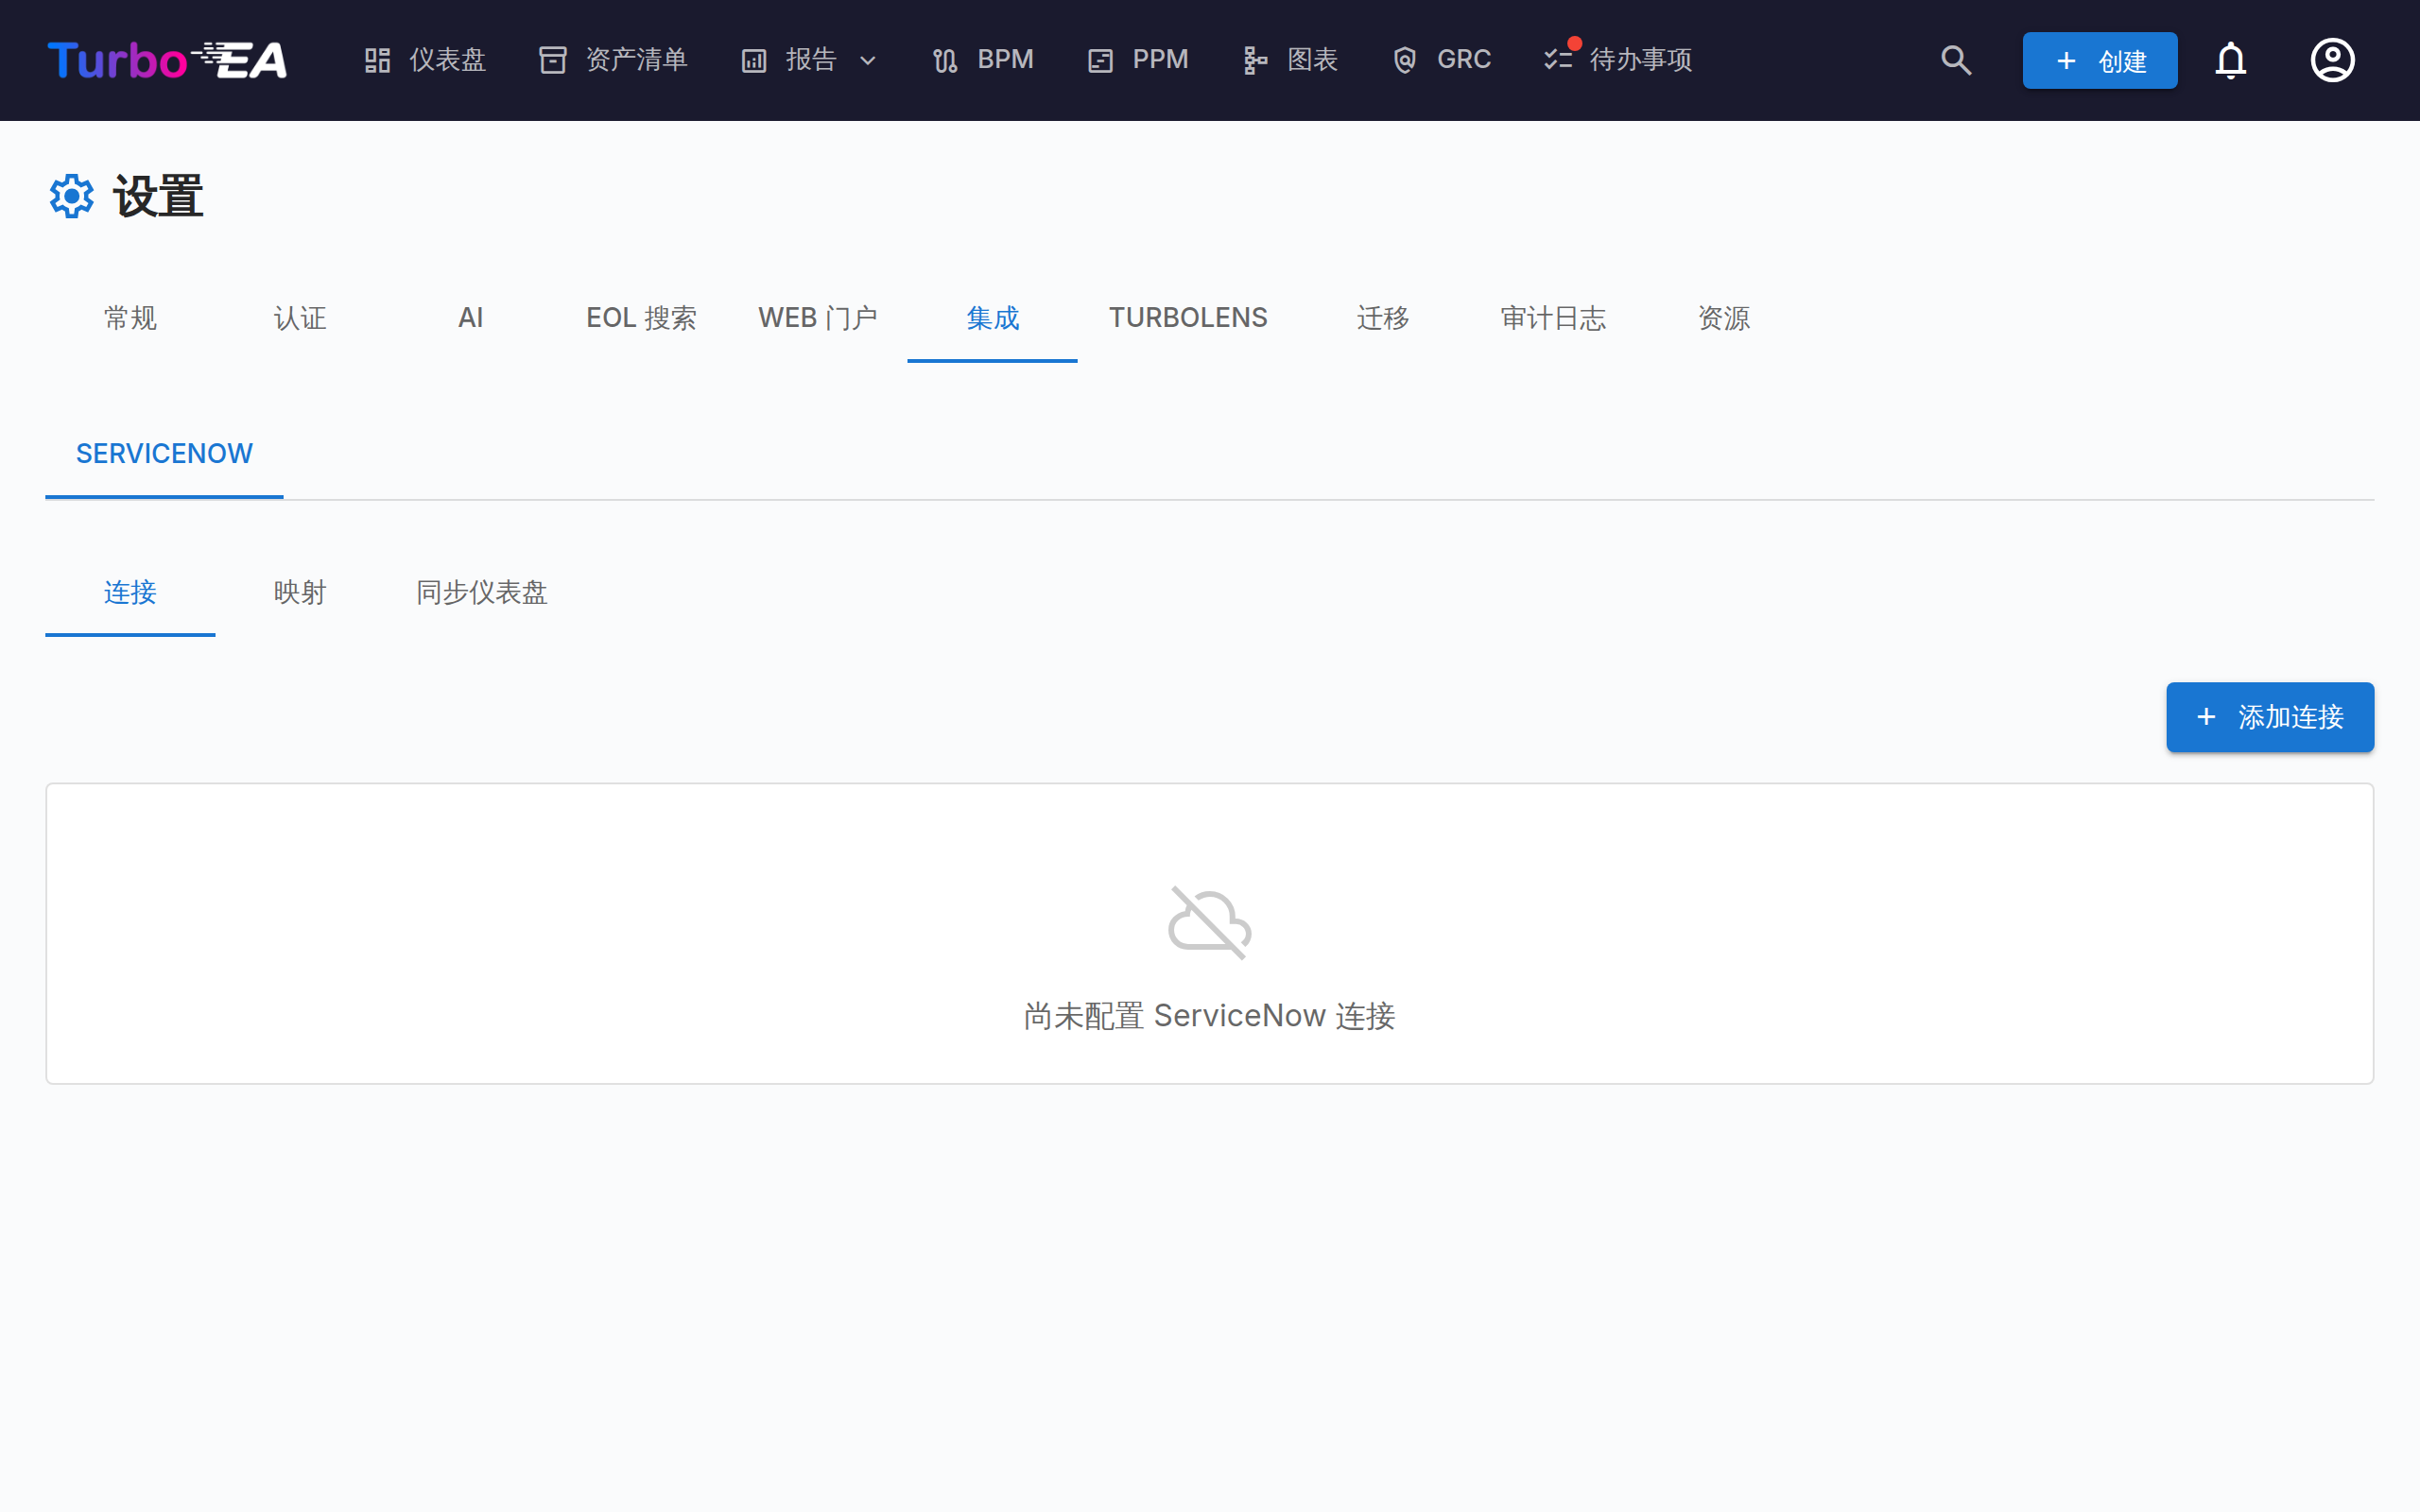Image resolution: width=2420 pixels, height=1512 pixels.
Task: Open the WEB 门户 tab
Action: coord(817,318)
